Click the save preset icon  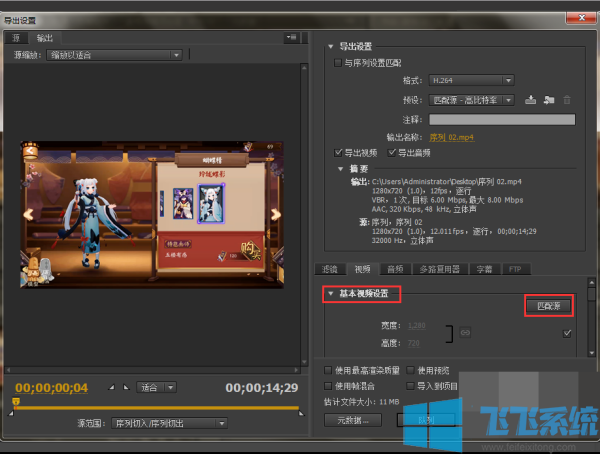[530, 99]
